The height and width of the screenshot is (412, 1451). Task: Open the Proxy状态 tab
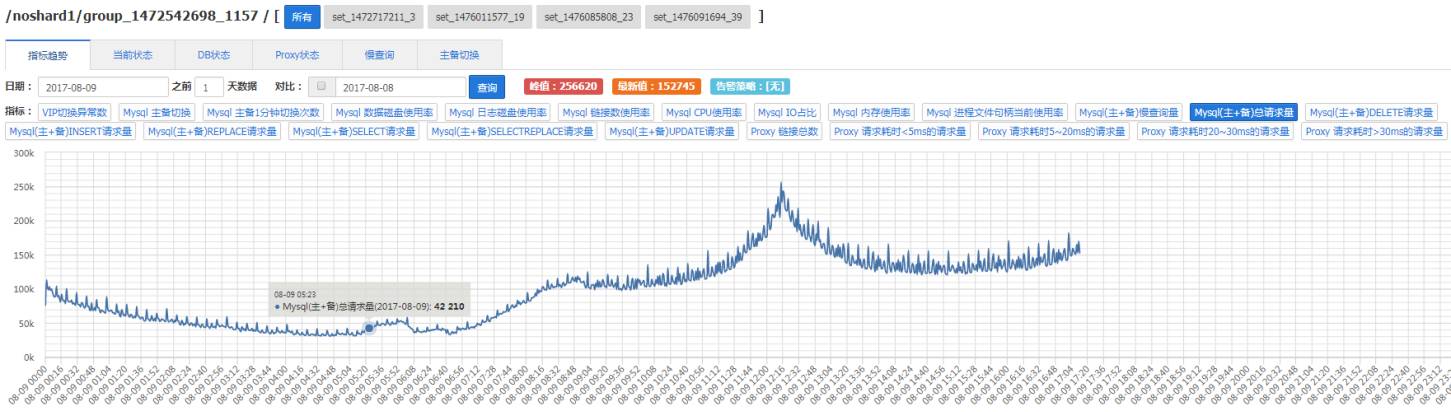[297, 55]
